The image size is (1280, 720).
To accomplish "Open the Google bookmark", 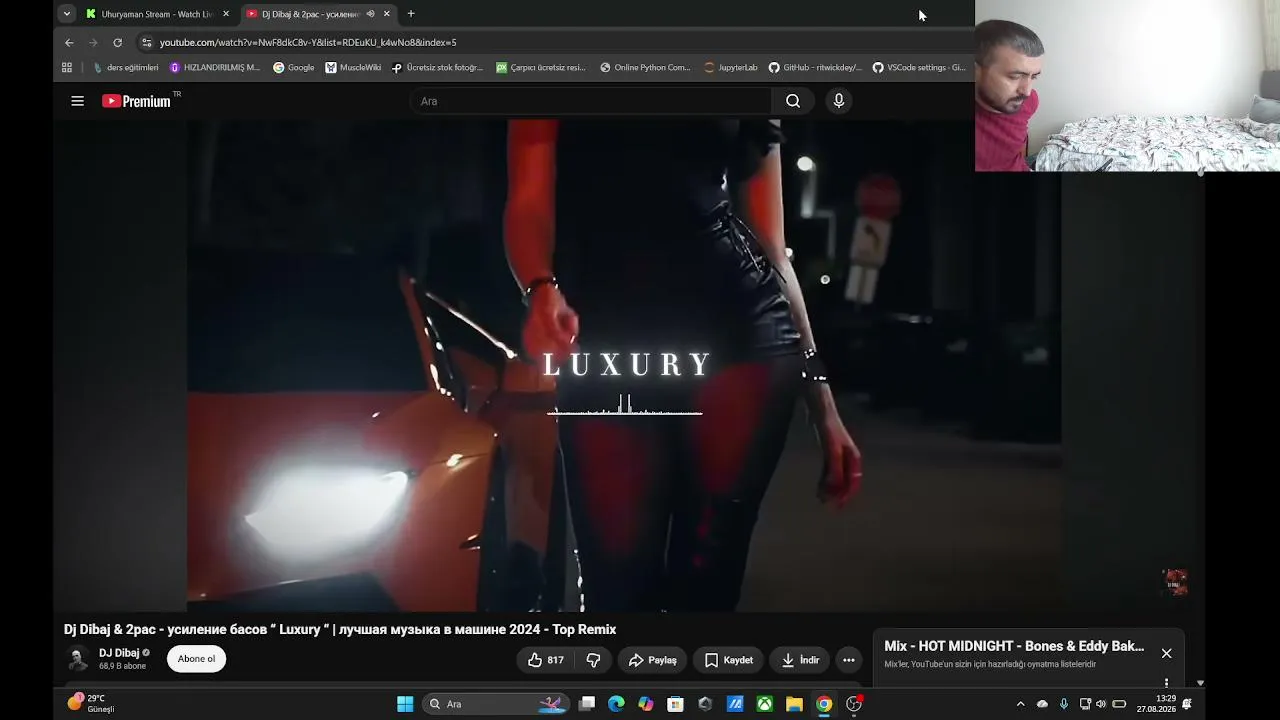I will 294,68.
